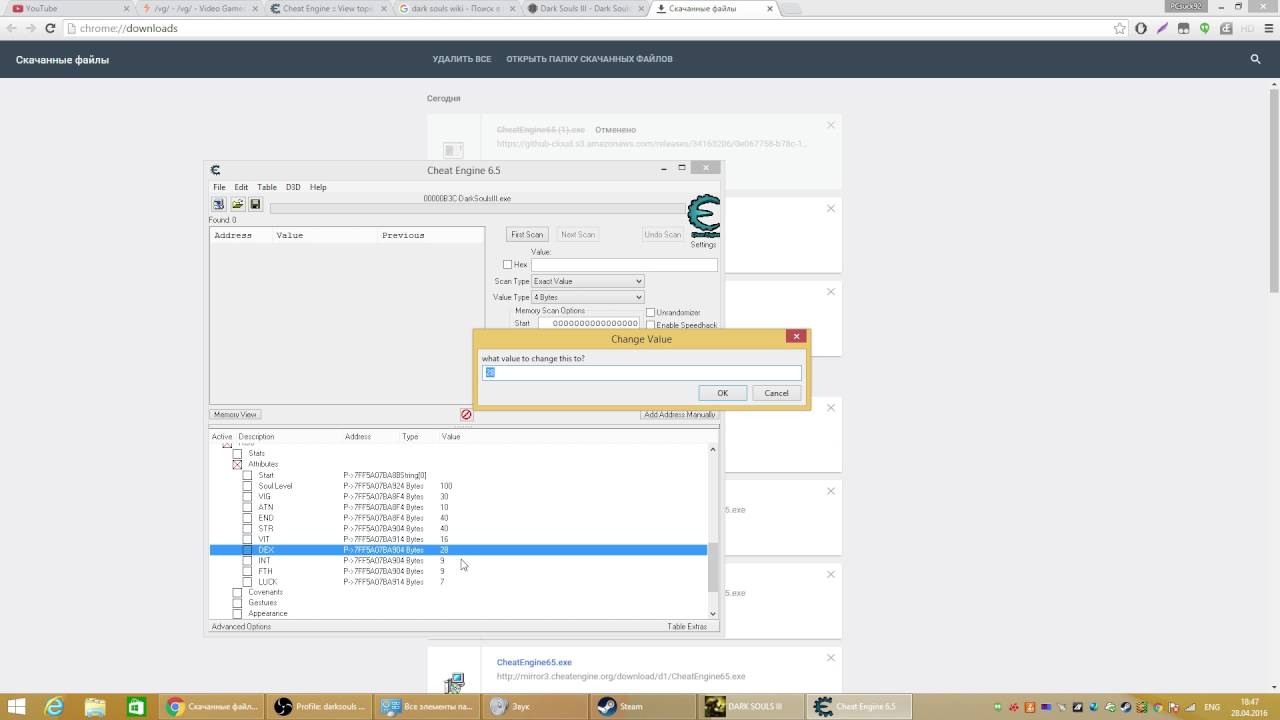Click the open folder icon in Cheat Engine toolbar
This screenshot has width=1280, height=720.
pyautogui.click(x=237, y=204)
